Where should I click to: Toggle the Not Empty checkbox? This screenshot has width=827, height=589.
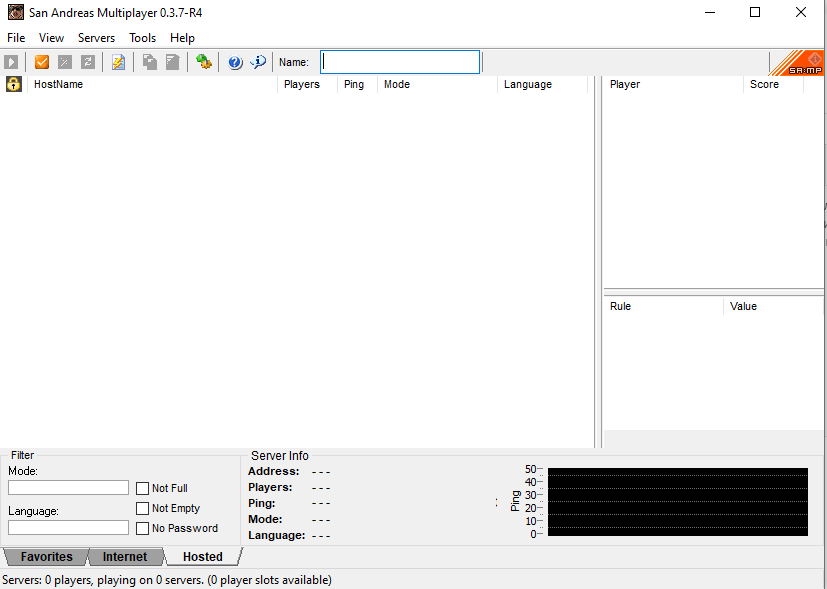tap(143, 508)
